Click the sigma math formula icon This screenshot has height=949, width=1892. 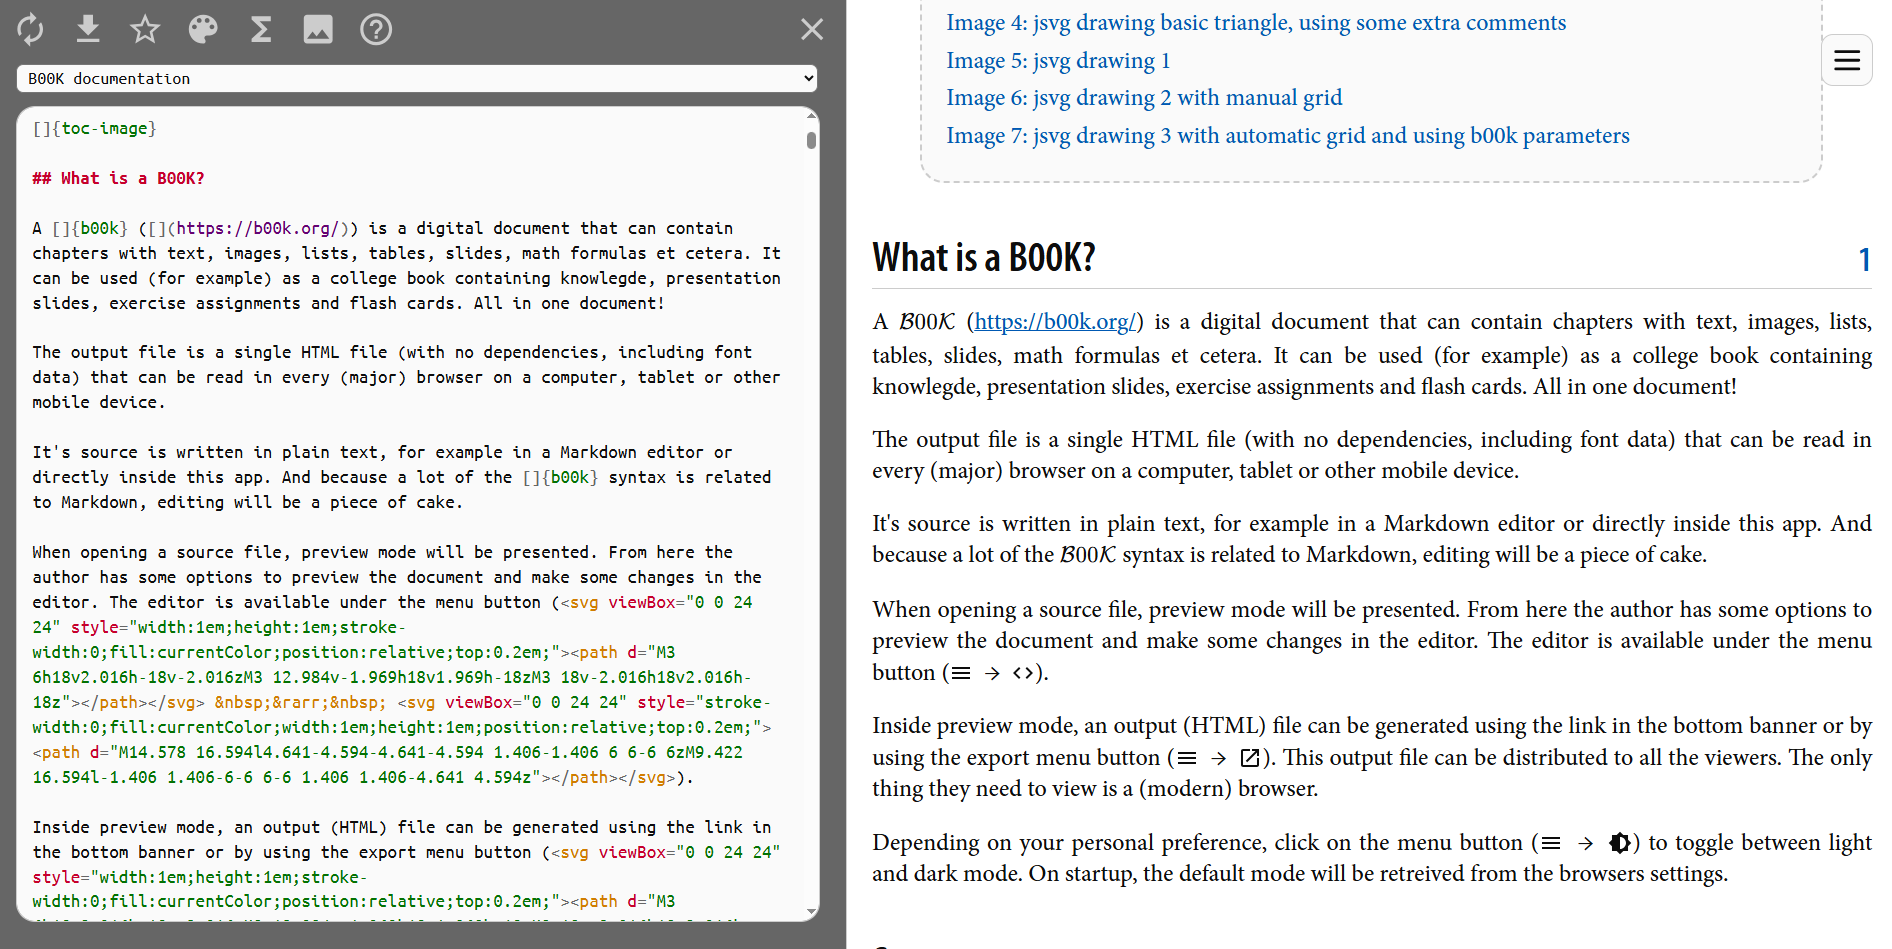coord(261,30)
